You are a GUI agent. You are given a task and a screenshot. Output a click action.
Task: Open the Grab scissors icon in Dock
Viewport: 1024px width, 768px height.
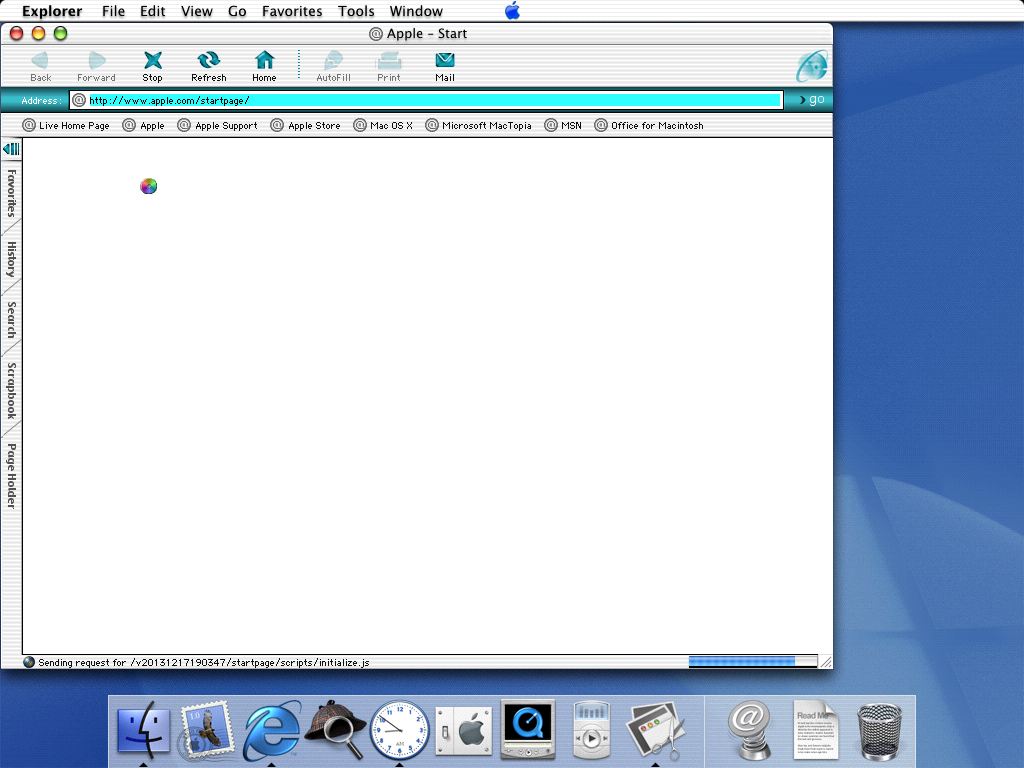click(656, 730)
